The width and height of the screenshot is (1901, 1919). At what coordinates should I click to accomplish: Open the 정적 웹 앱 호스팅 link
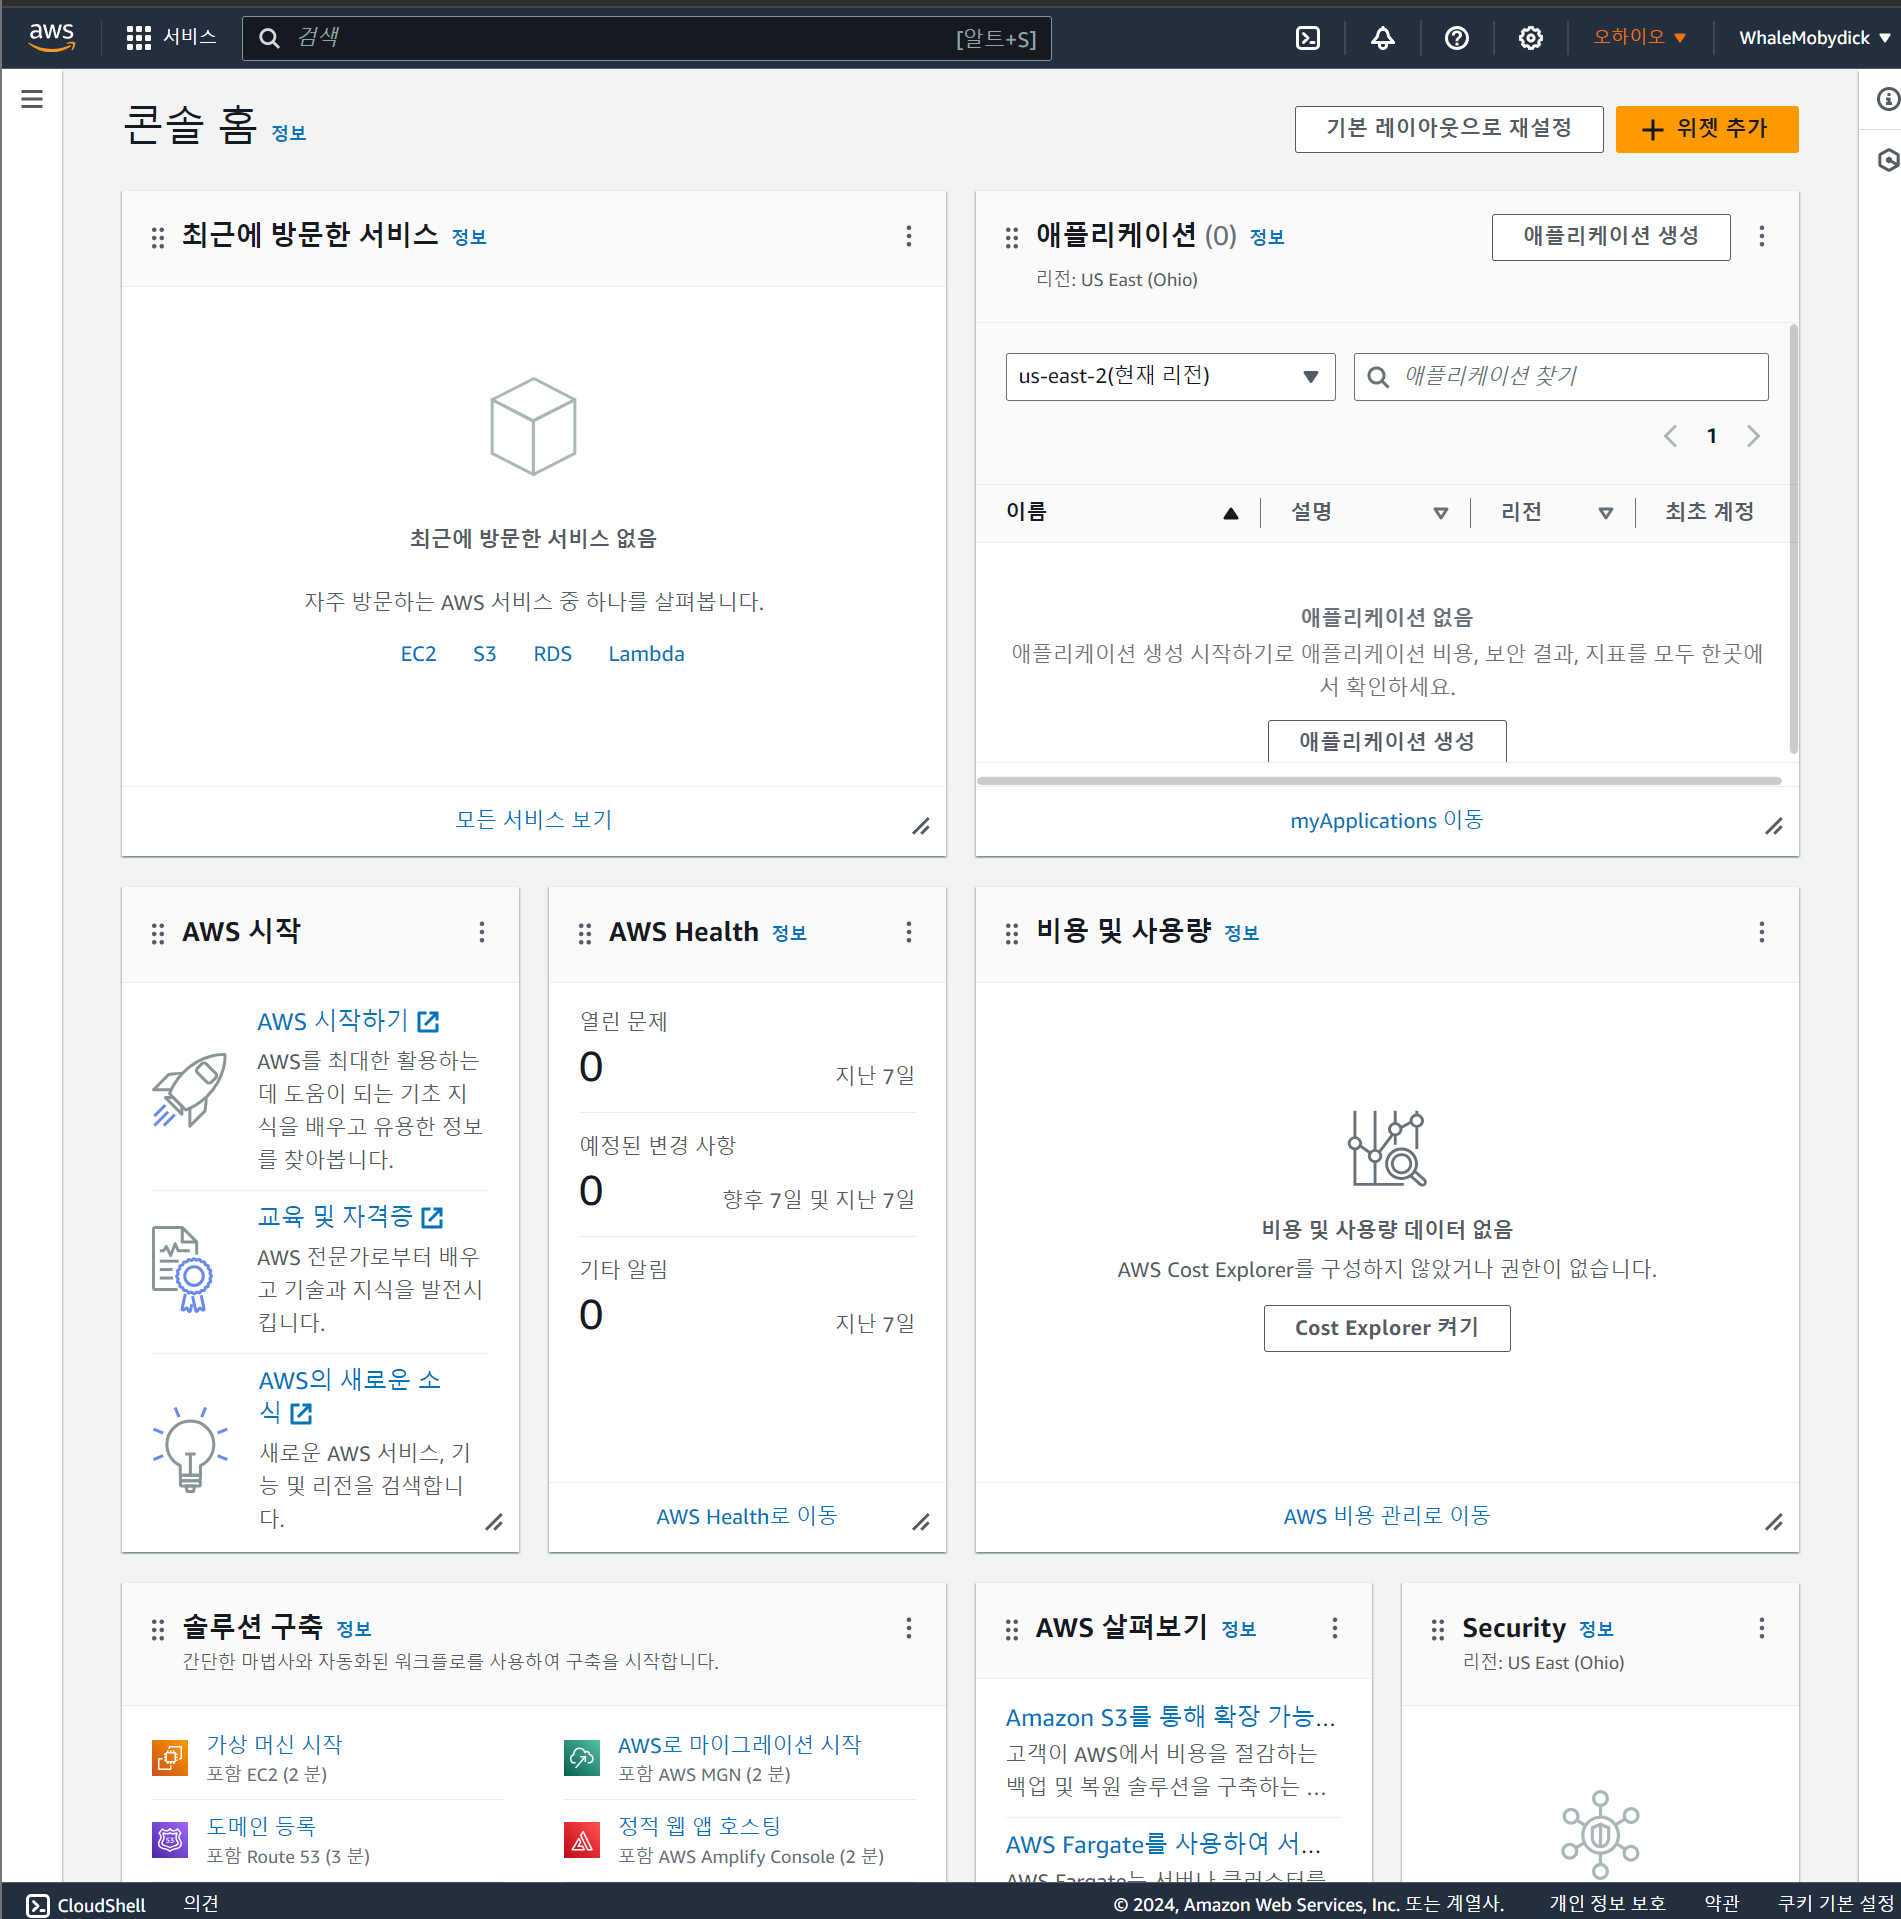click(x=700, y=1827)
